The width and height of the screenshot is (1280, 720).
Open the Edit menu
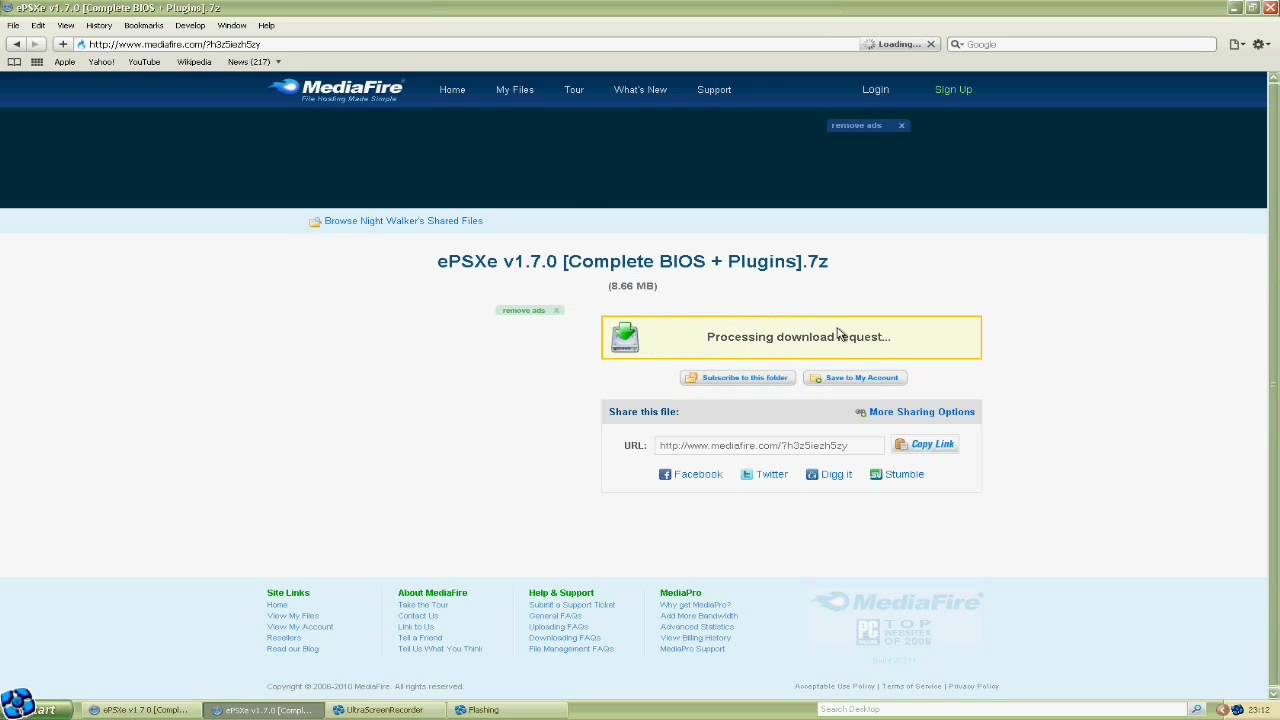pyautogui.click(x=38, y=25)
